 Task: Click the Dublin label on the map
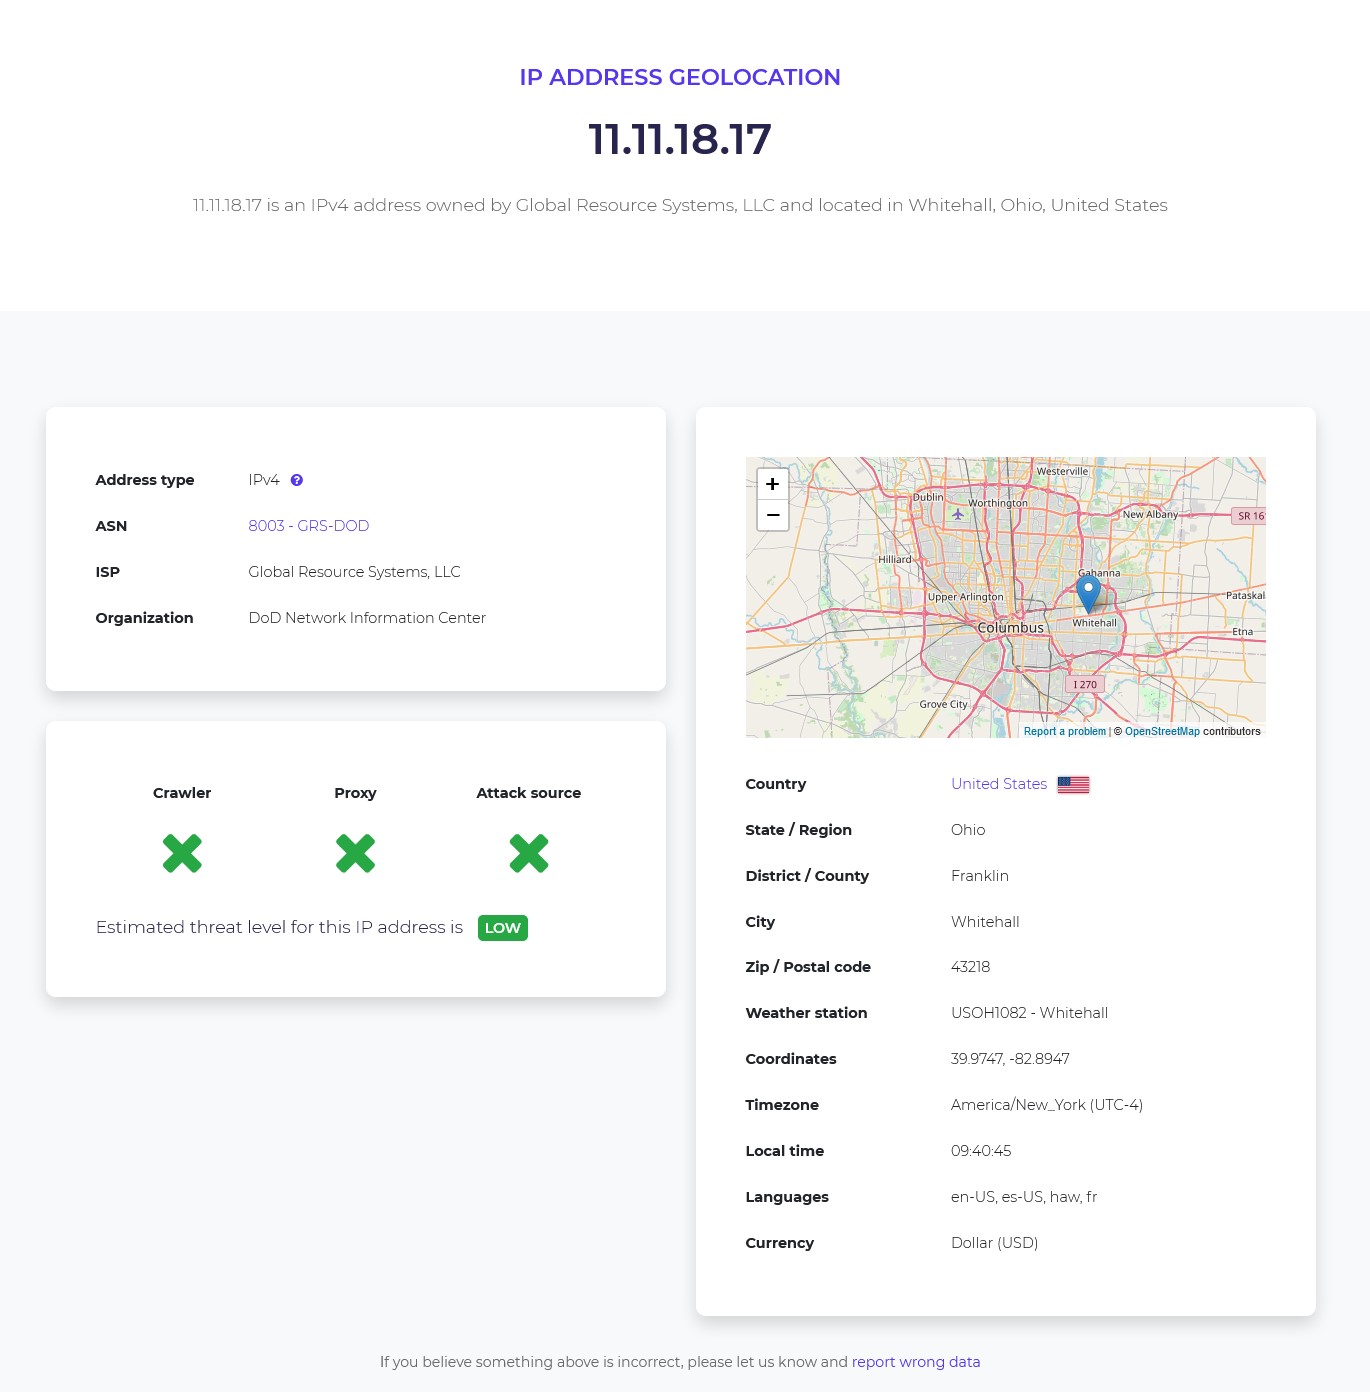click(928, 496)
